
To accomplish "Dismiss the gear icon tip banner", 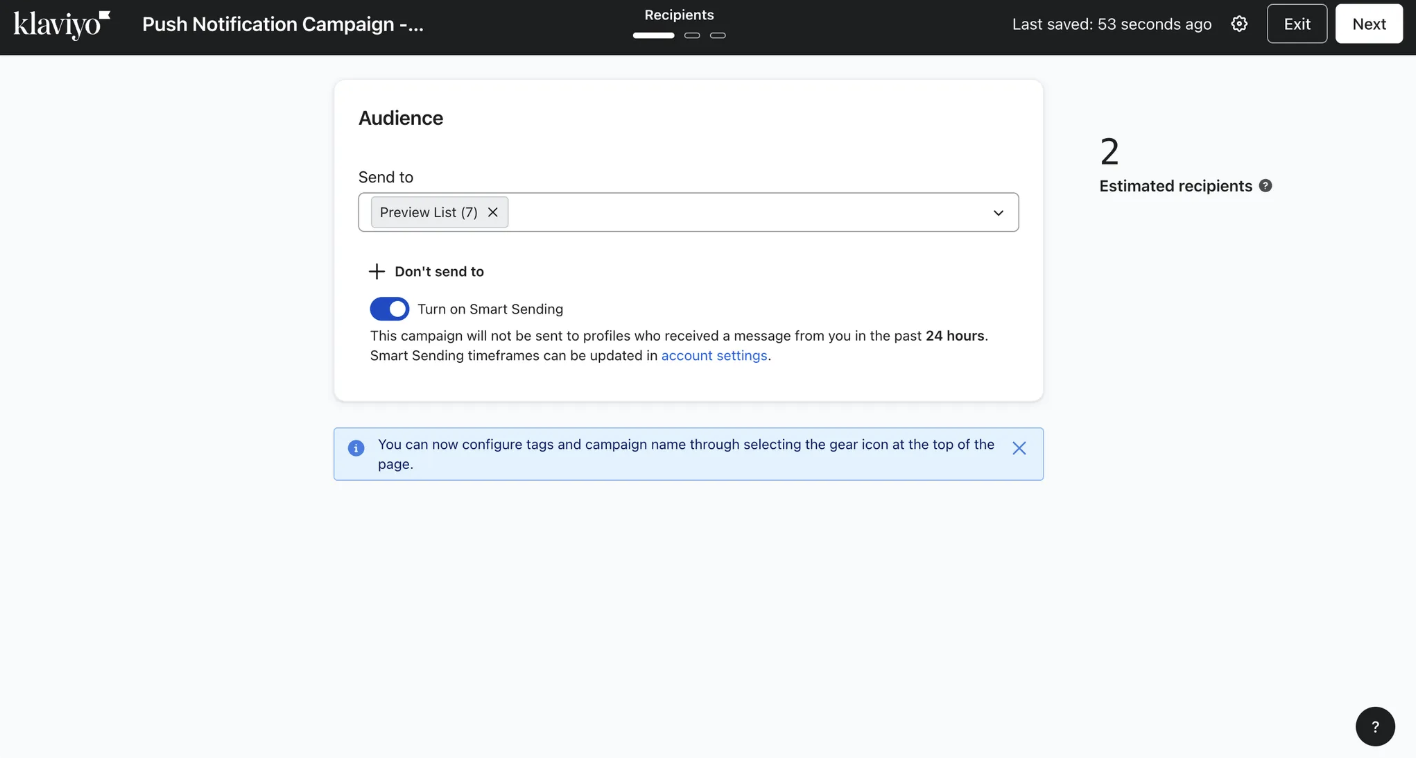I will click(1019, 448).
